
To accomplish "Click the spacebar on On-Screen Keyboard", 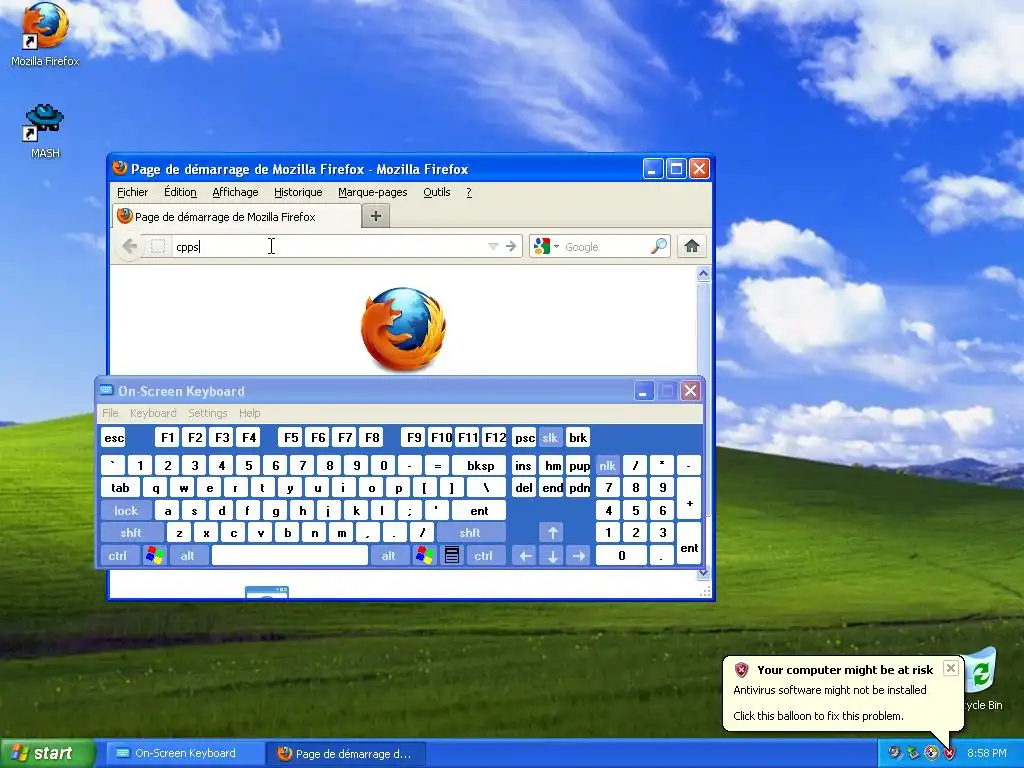I will pyautogui.click(x=290, y=556).
